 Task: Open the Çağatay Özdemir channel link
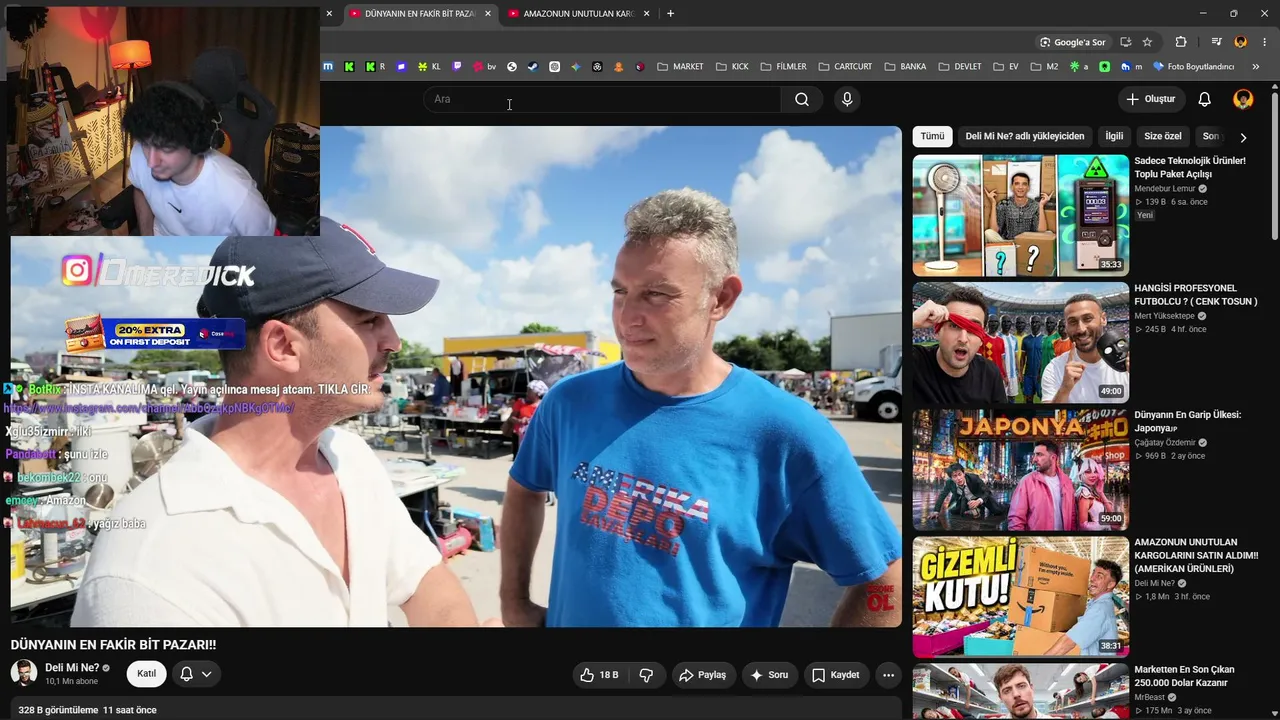click(x=1165, y=443)
